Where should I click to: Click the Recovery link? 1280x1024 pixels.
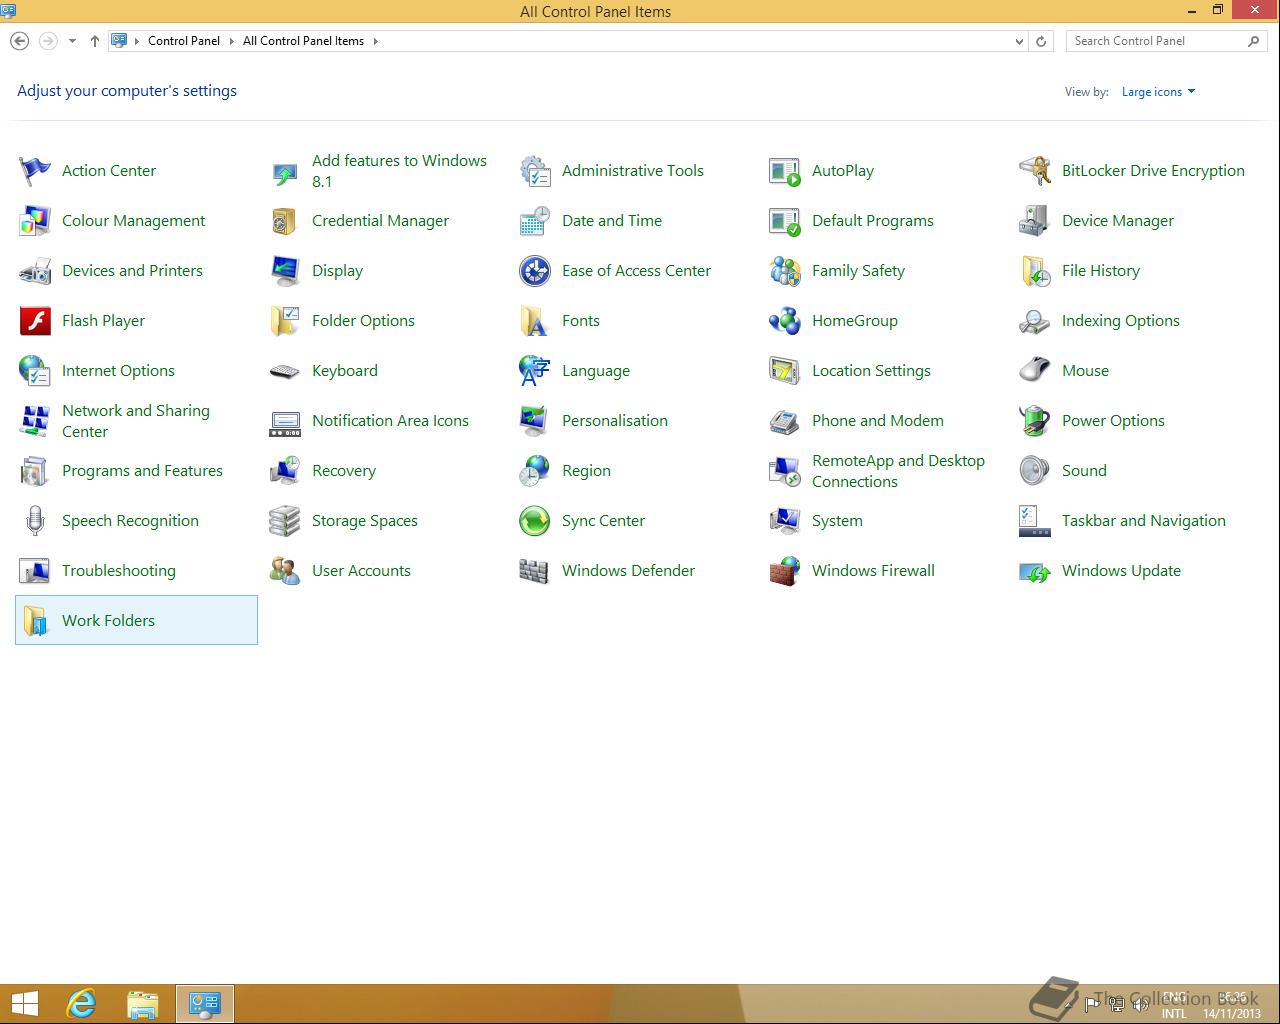tap(344, 471)
